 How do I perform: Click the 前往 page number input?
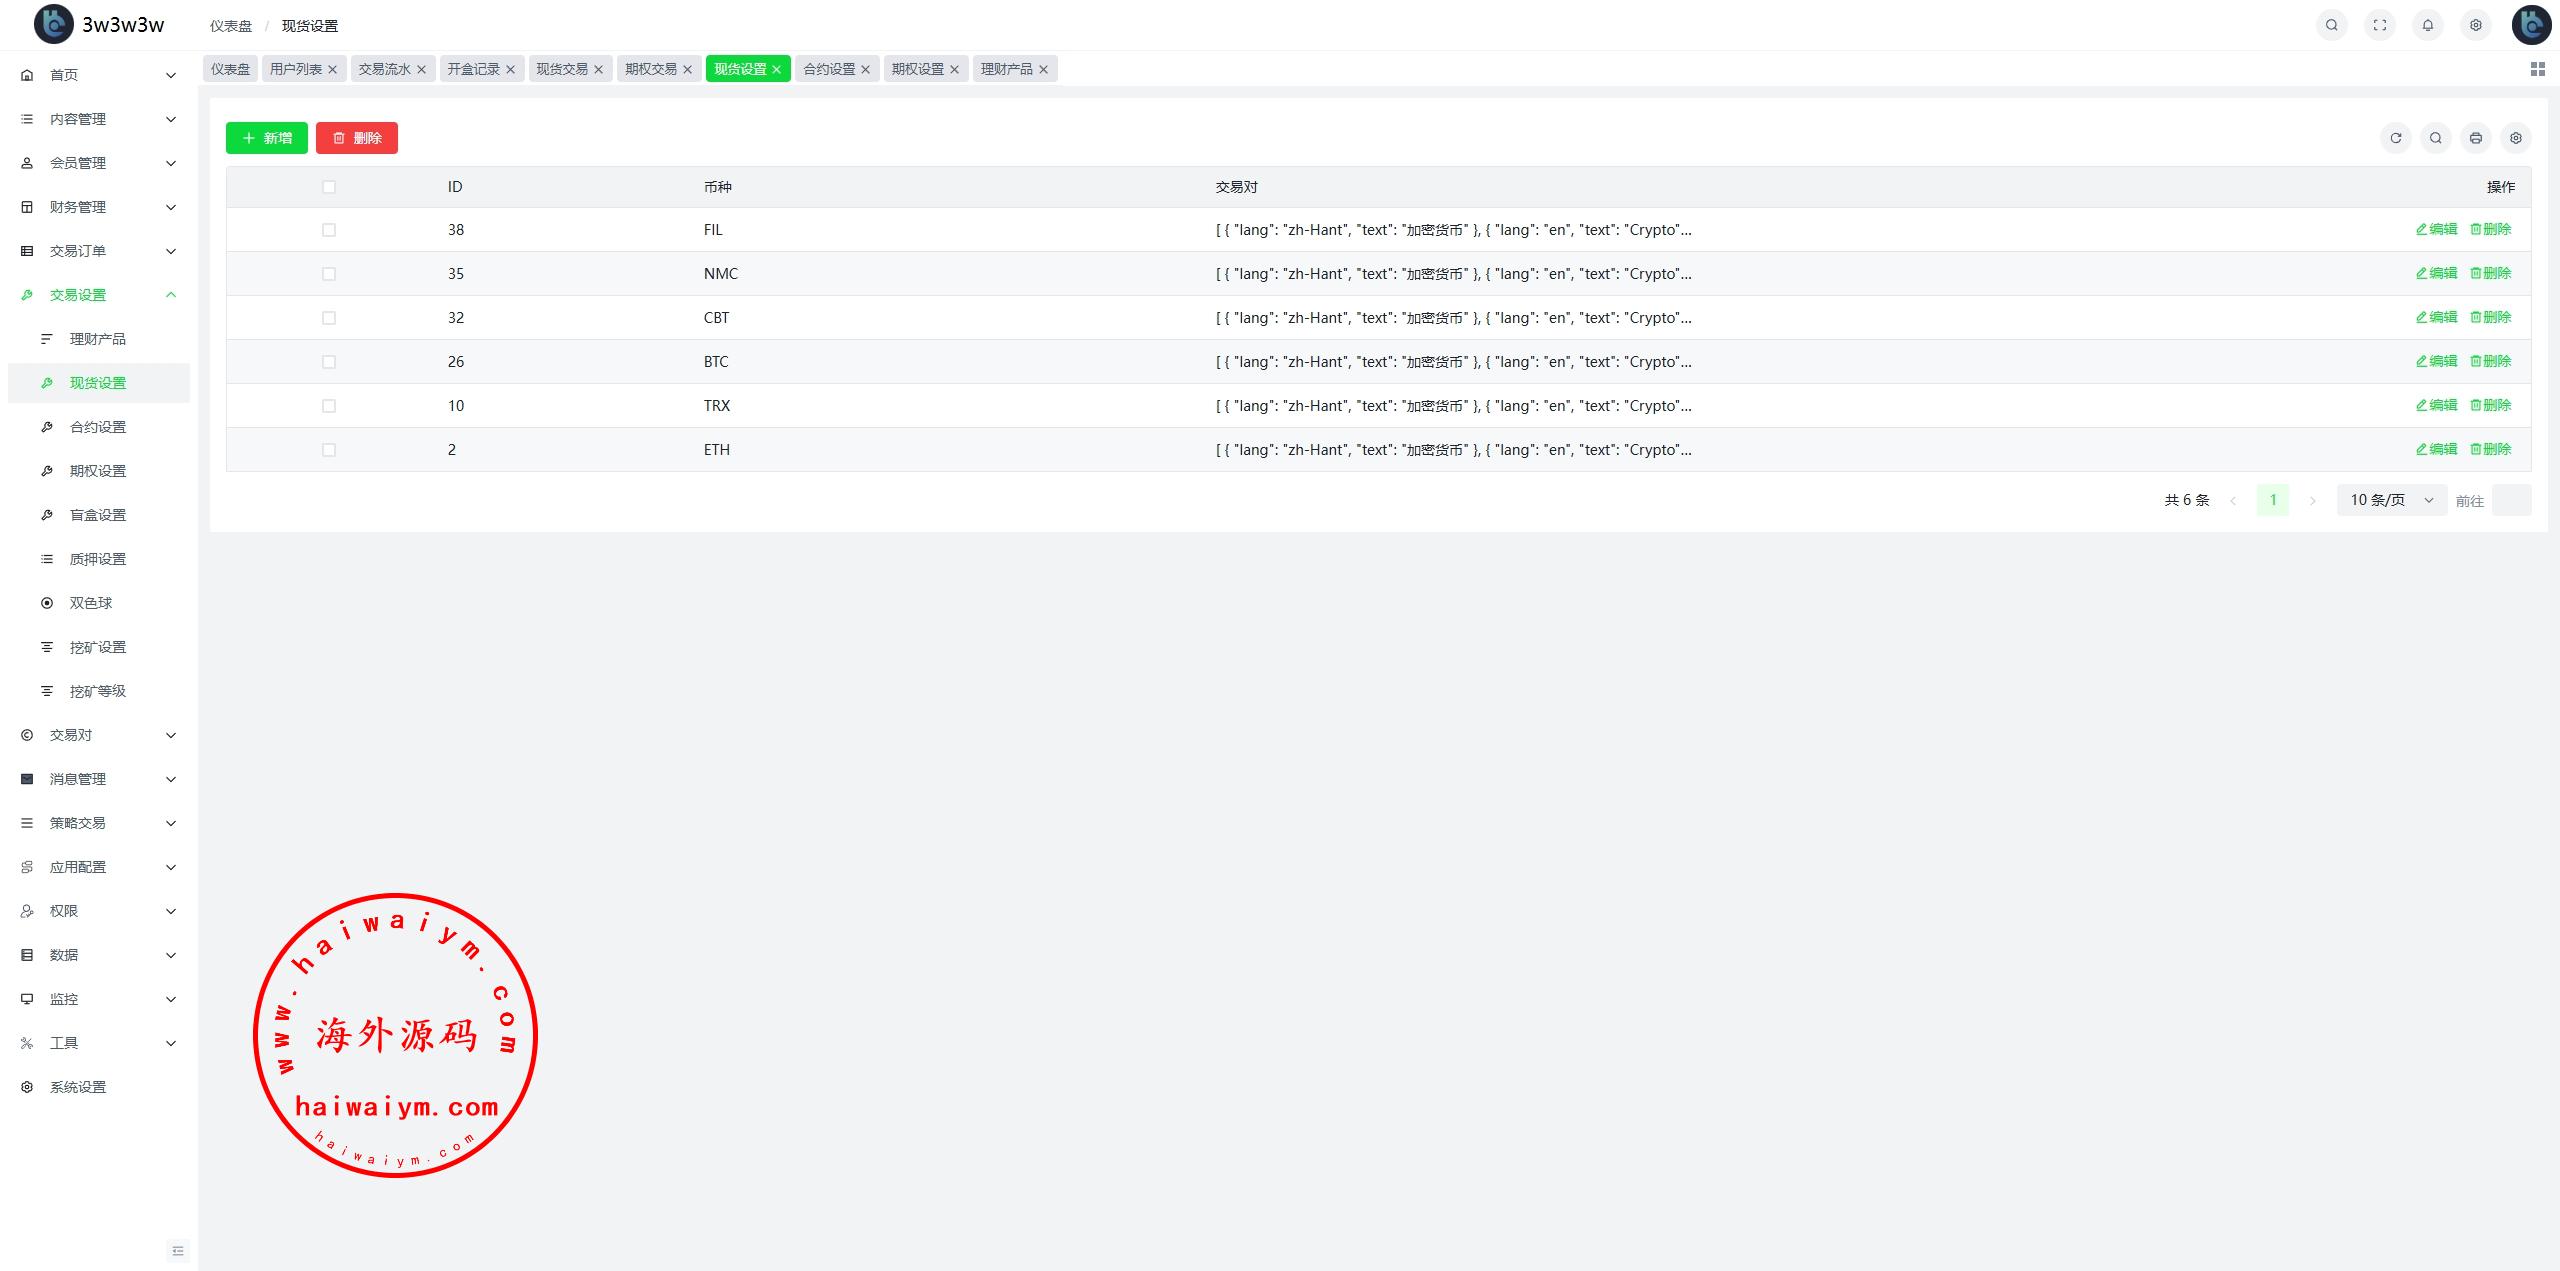[x=2510, y=500]
